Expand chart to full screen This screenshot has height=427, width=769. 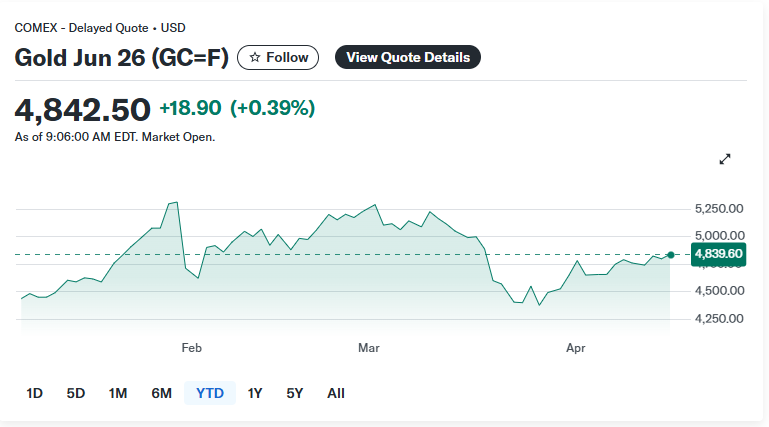pos(725,159)
